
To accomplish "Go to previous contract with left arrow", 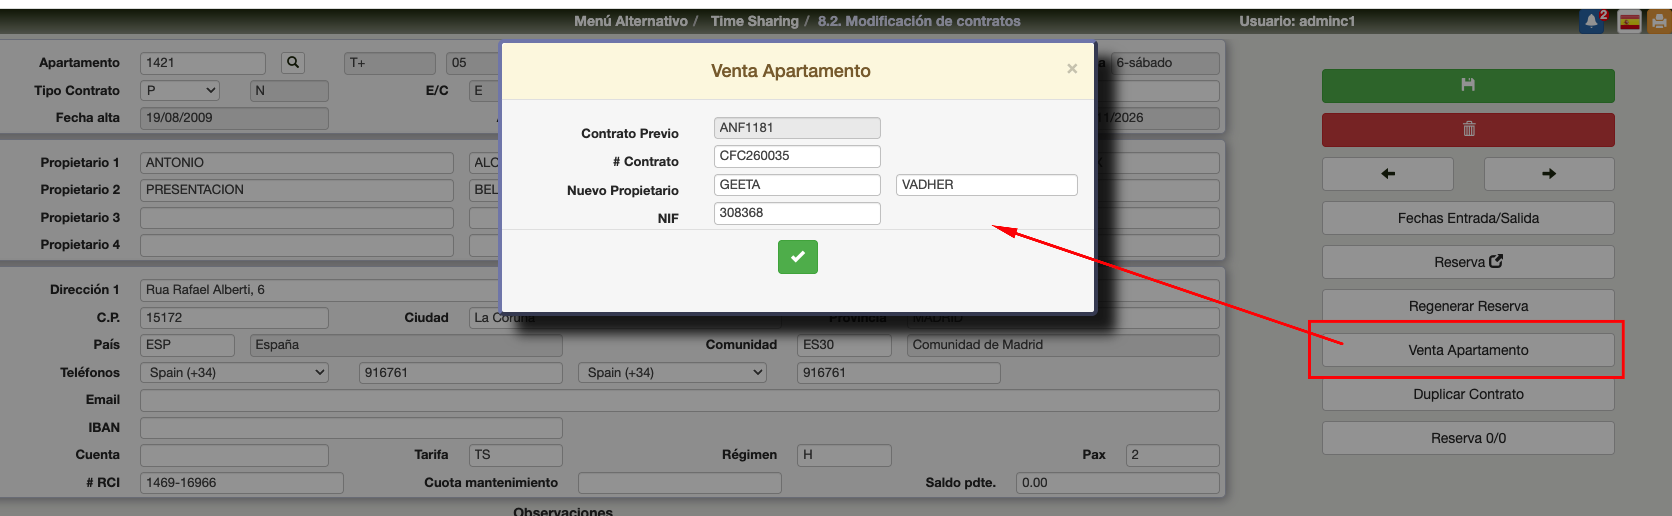I will tap(1387, 174).
